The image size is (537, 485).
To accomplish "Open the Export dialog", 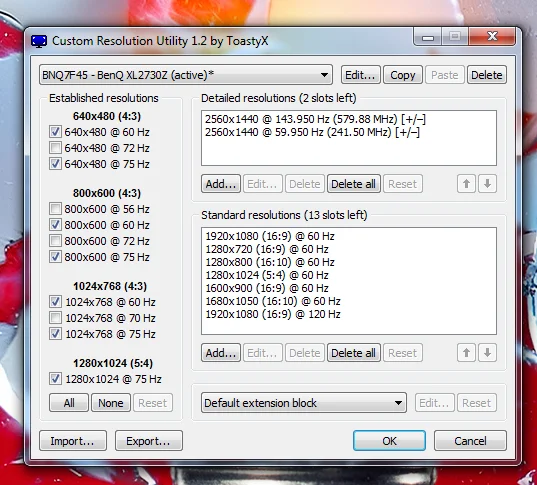I will (x=149, y=441).
